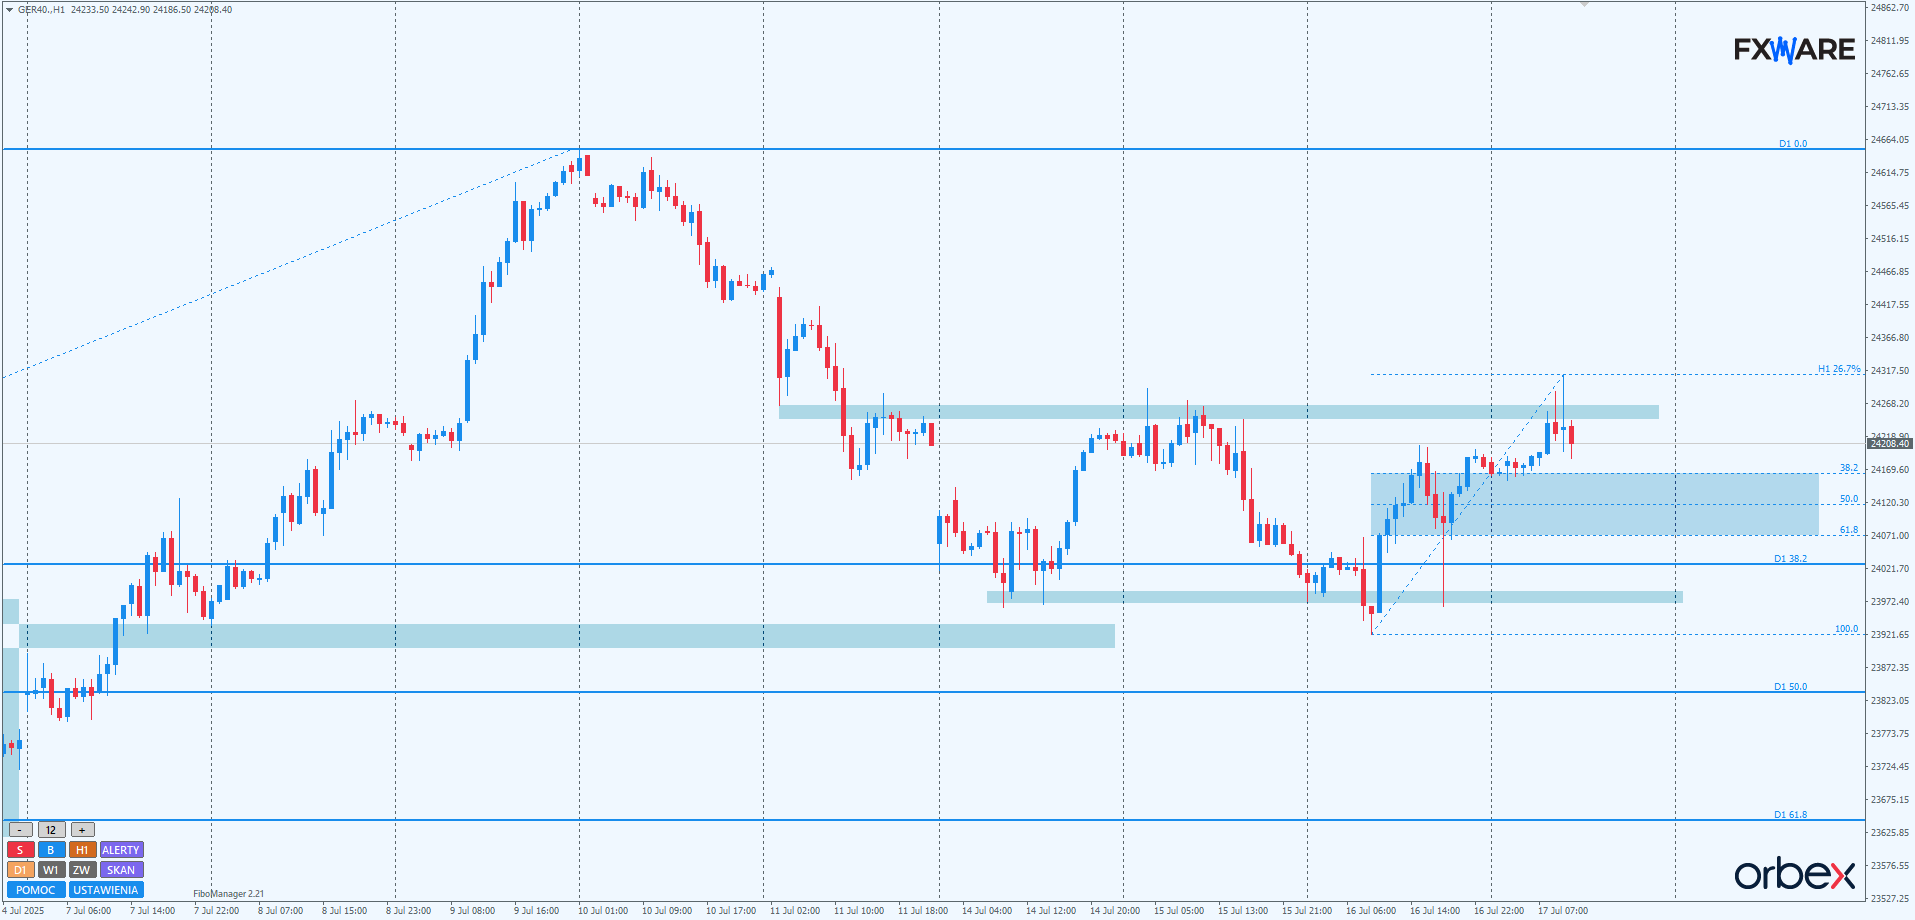Start the SKAN function

(121, 870)
